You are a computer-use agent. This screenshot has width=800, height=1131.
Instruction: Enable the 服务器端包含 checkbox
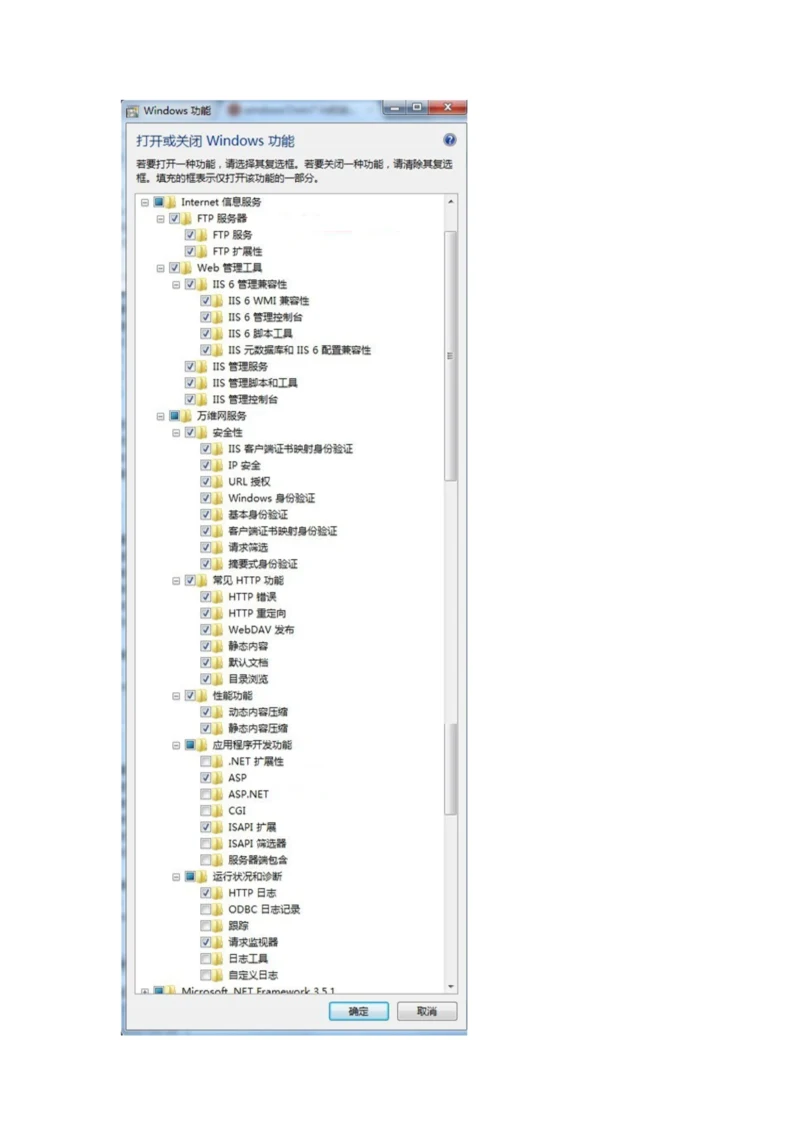pos(206,860)
